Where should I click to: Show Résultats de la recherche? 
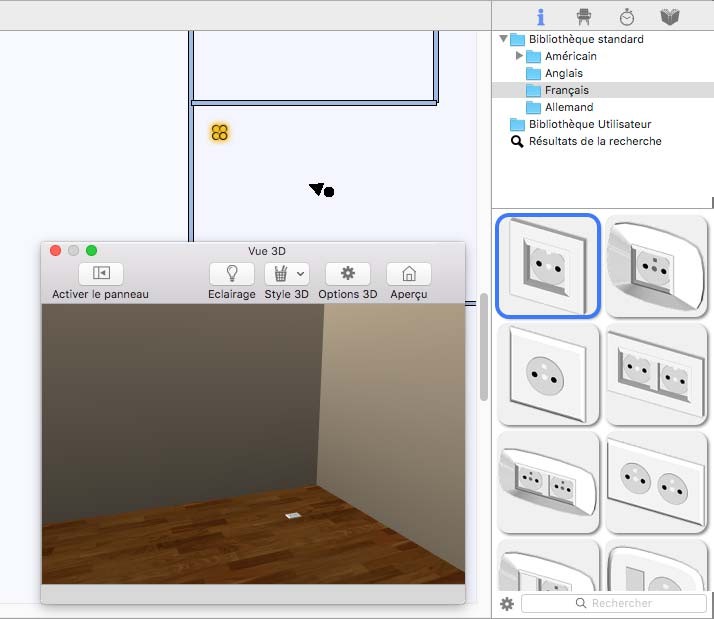tap(594, 141)
